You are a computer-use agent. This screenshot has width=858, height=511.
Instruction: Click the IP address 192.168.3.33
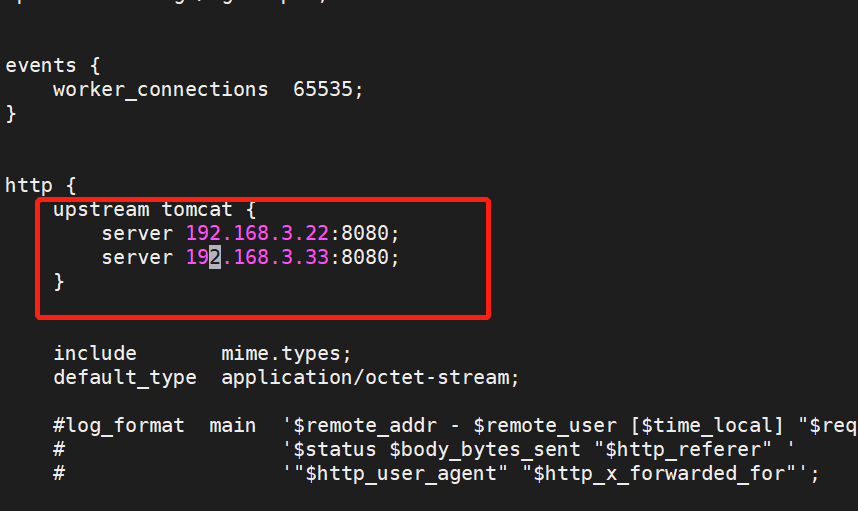pos(257,257)
